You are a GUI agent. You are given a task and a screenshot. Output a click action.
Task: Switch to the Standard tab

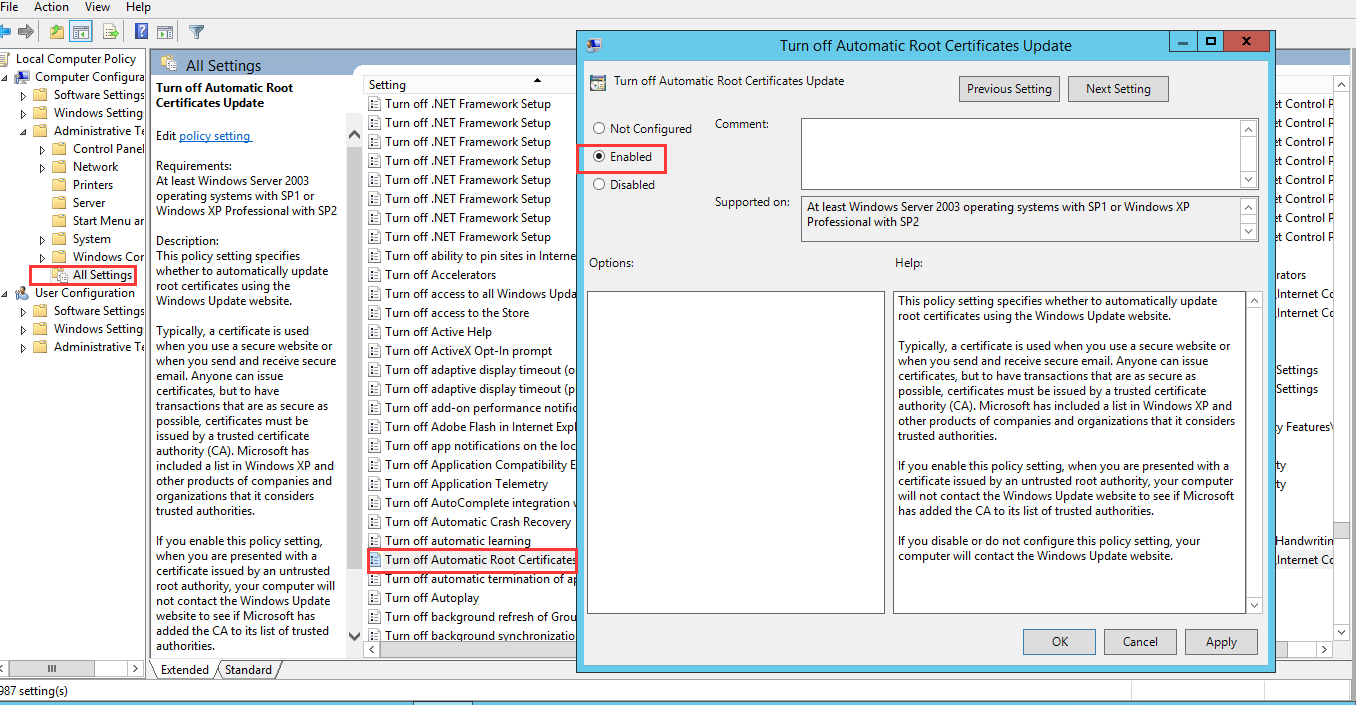[247, 669]
